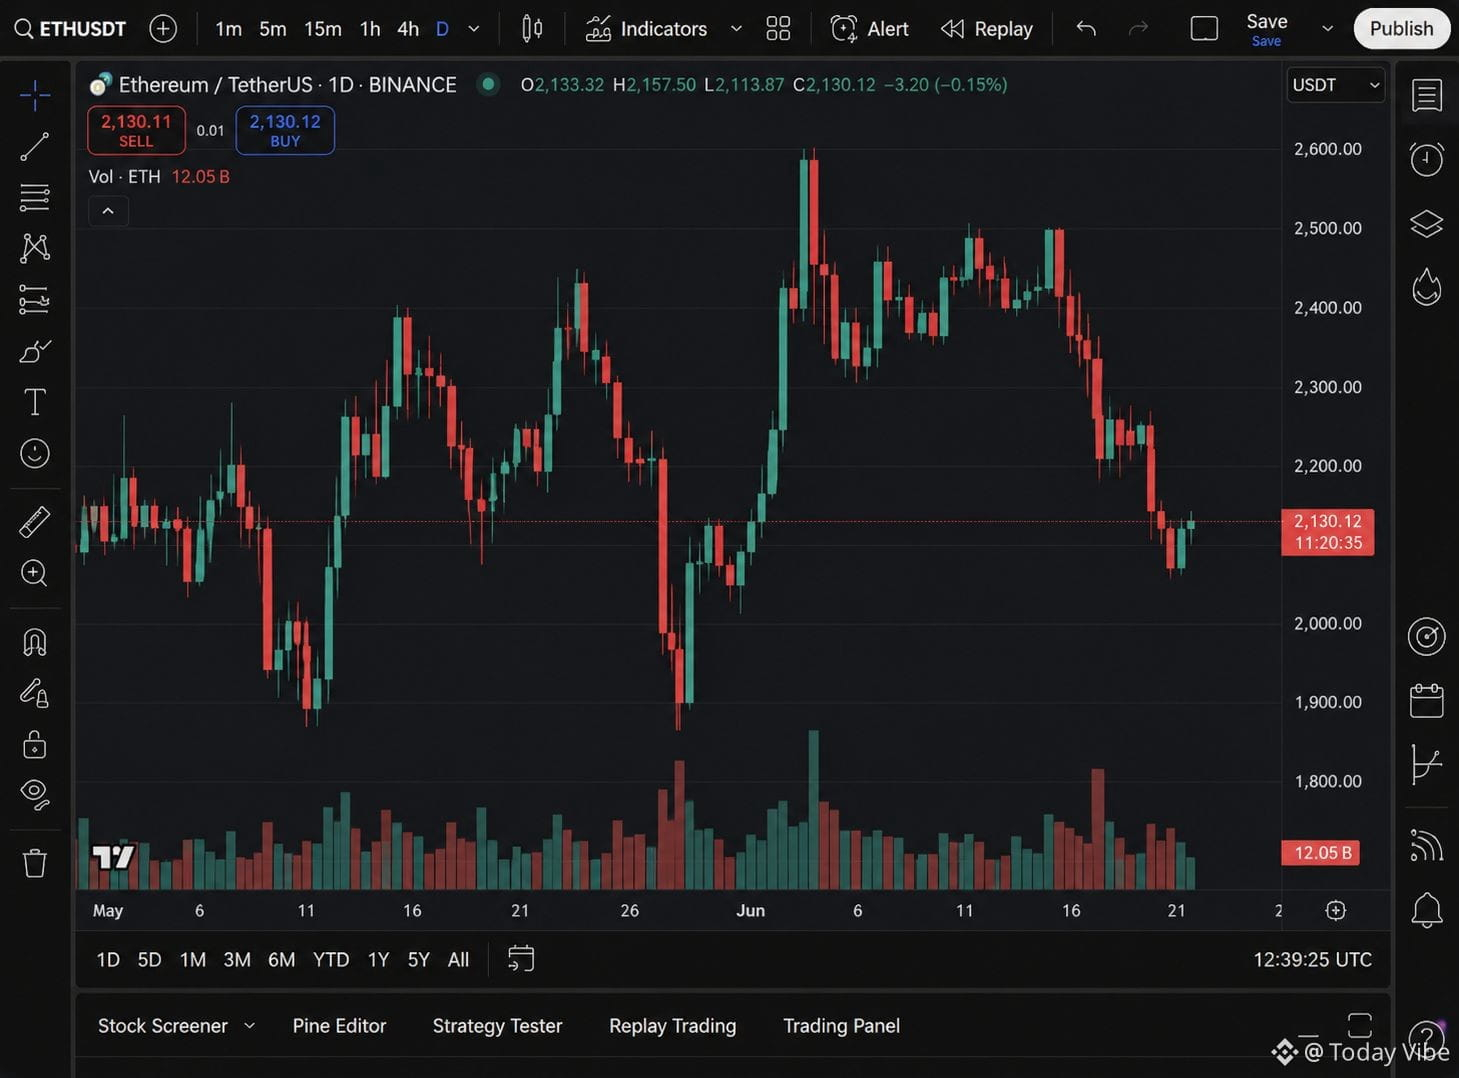Image resolution: width=1459 pixels, height=1078 pixels.
Task: Expand the indicator templates dropdown arrow
Action: coord(736,29)
